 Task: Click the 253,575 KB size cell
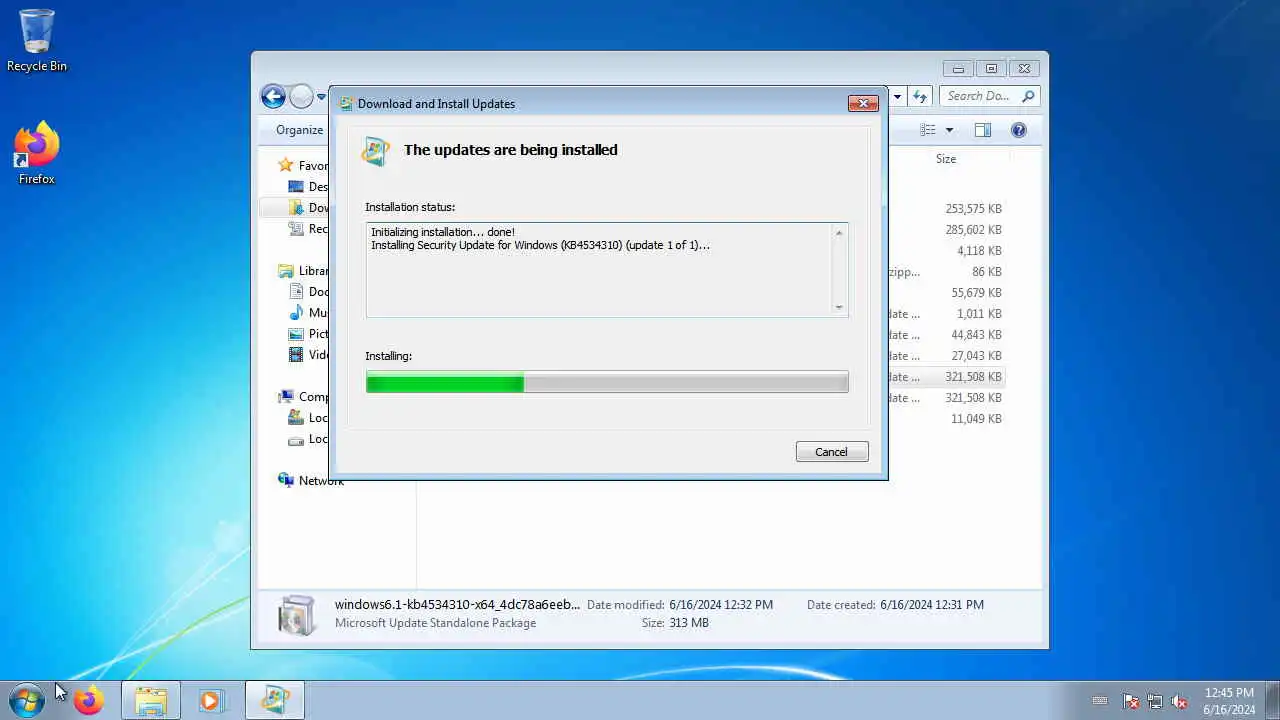(x=973, y=209)
